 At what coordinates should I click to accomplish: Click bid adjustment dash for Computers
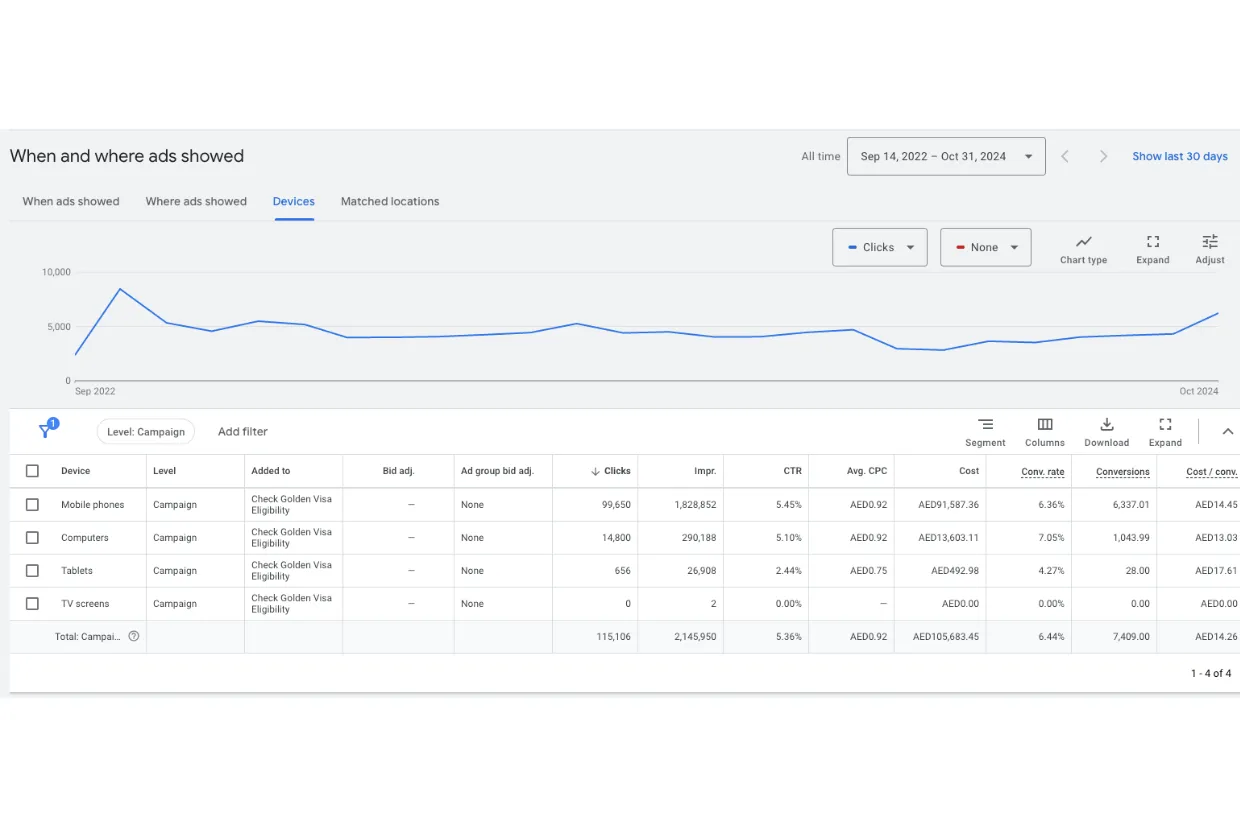tap(411, 538)
